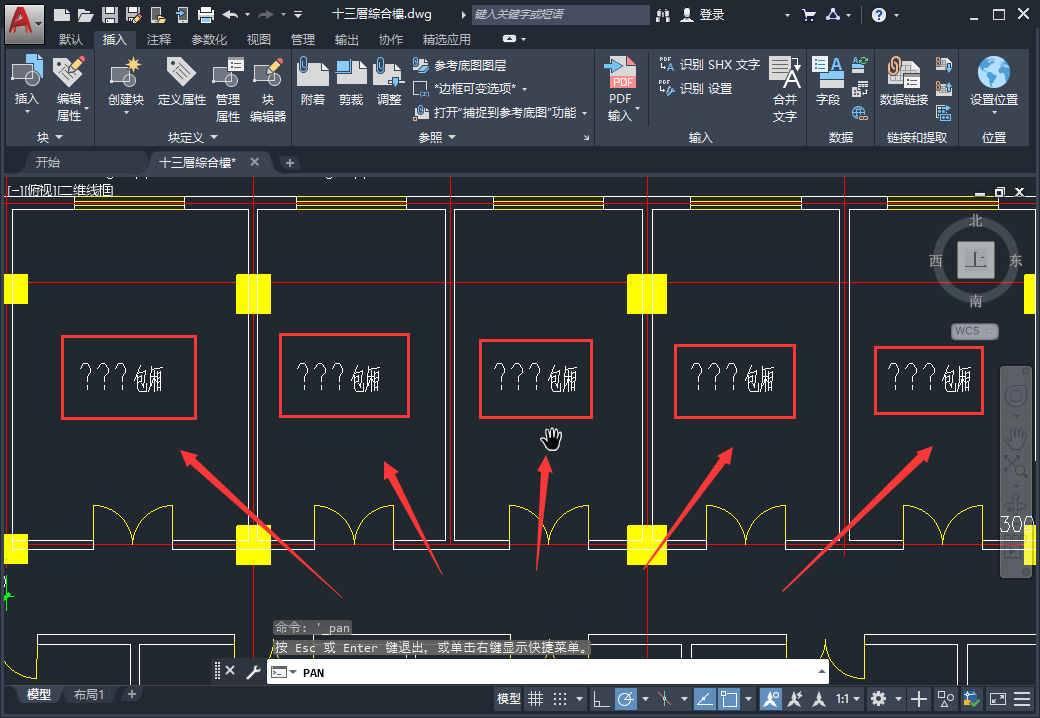This screenshot has width=1040, height=718.
Task: Toggle 2D object snap in status bar
Action: pos(729,699)
